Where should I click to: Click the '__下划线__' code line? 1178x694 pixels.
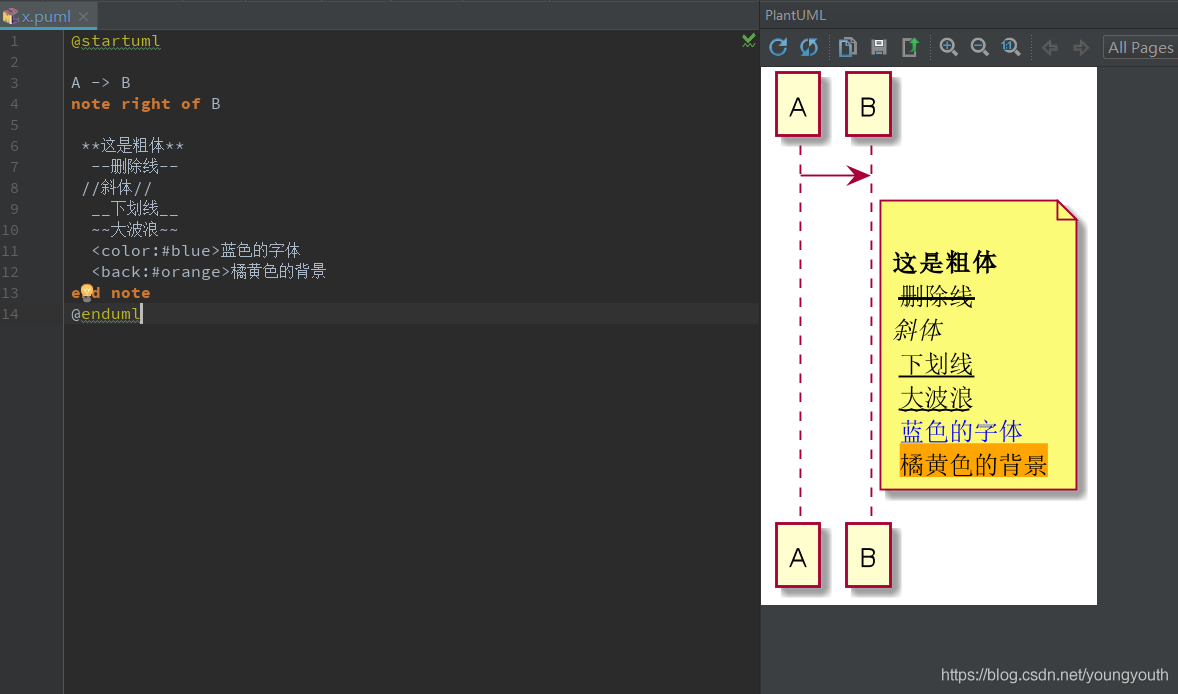coord(134,209)
